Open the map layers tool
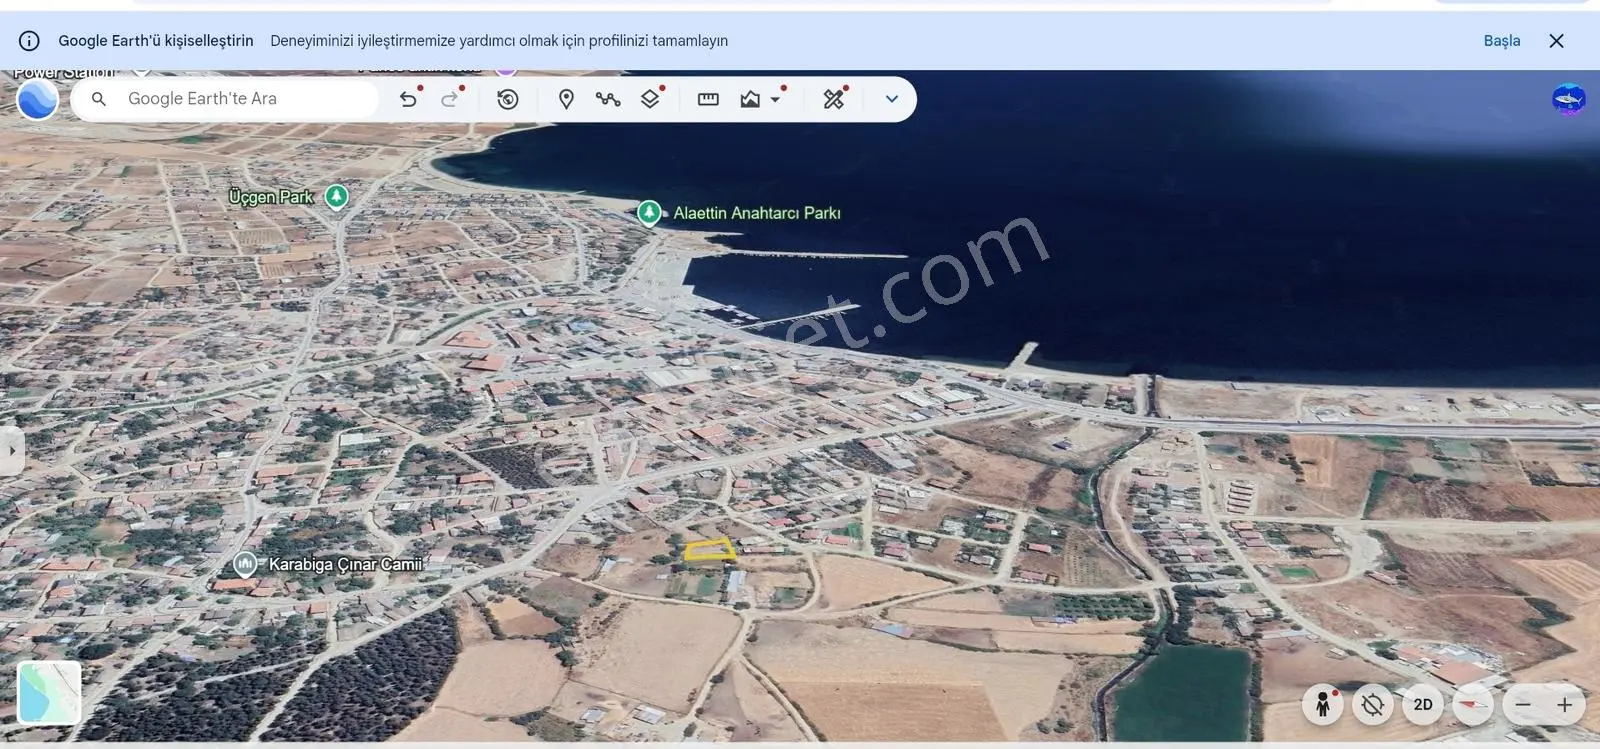1600x749 pixels. [x=650, y=98]
